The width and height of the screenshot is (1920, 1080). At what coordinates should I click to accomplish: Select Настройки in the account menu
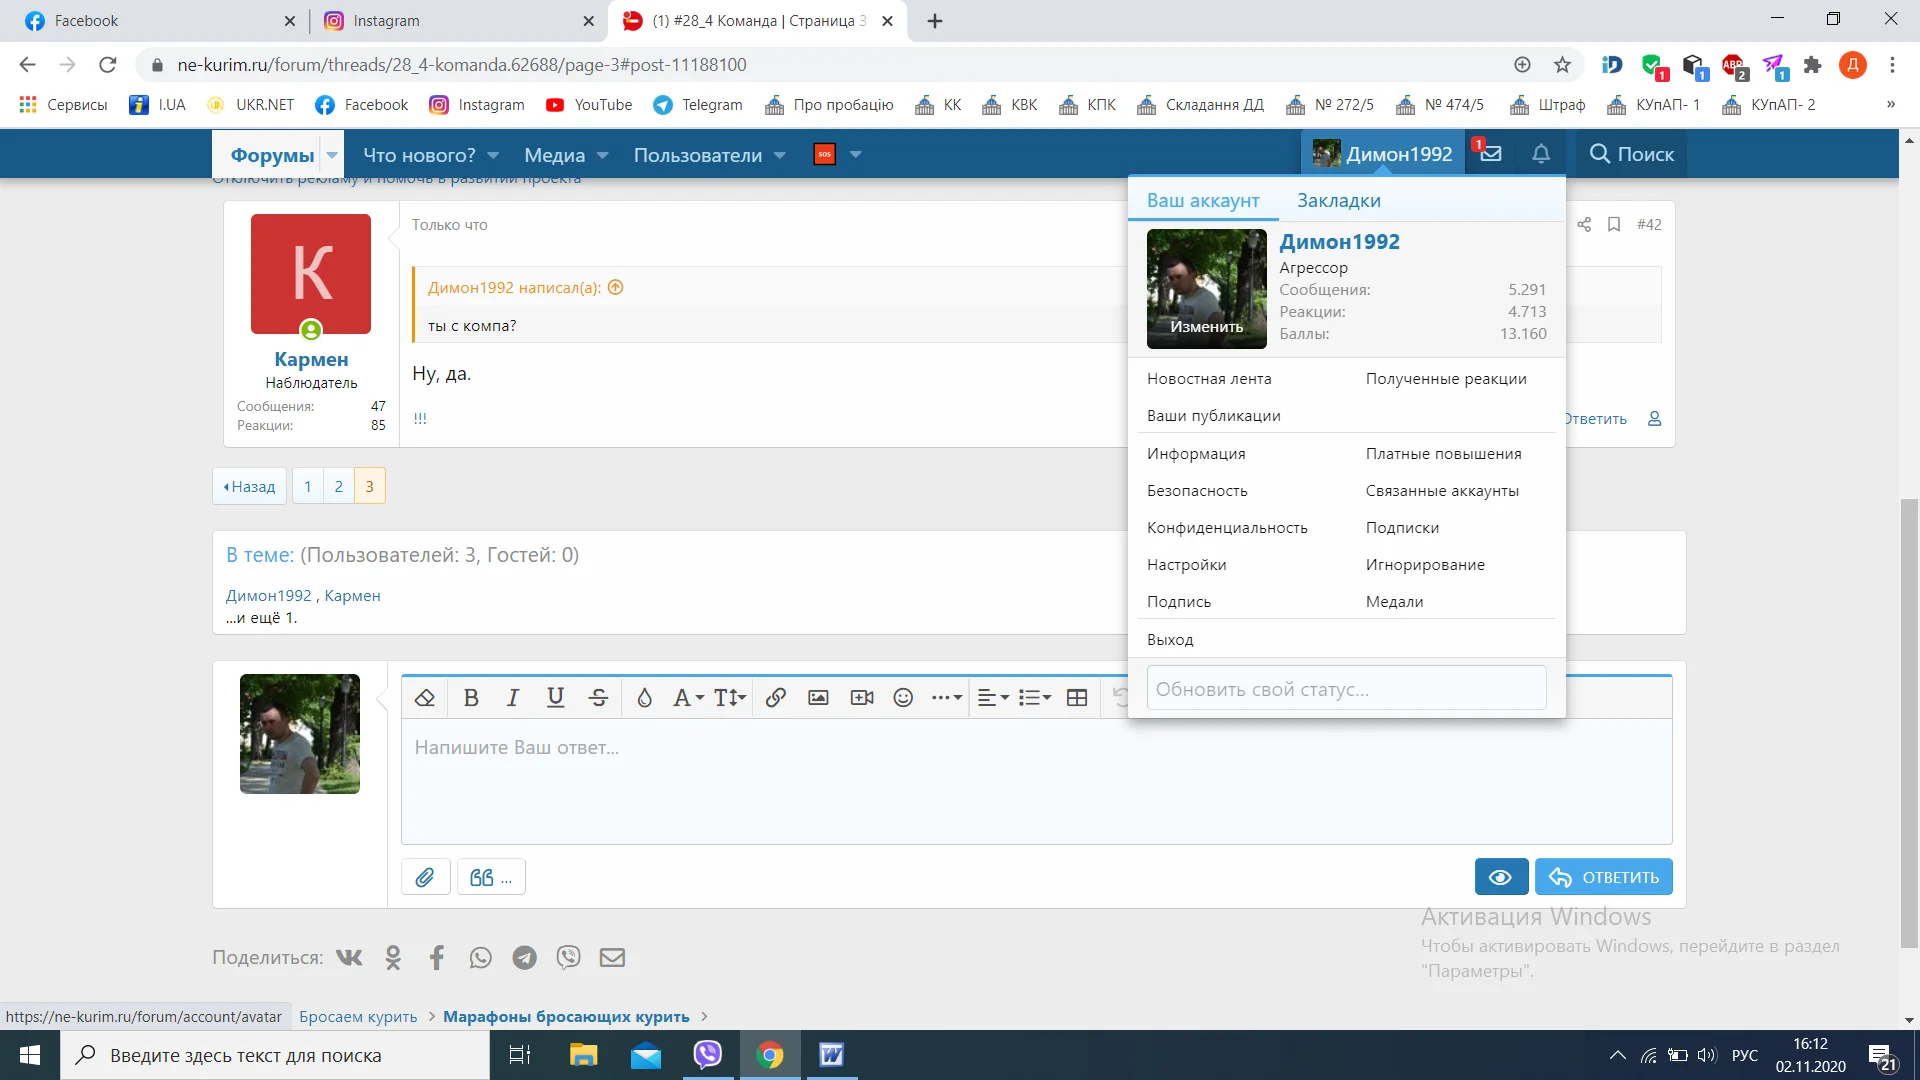(1186, 565)
